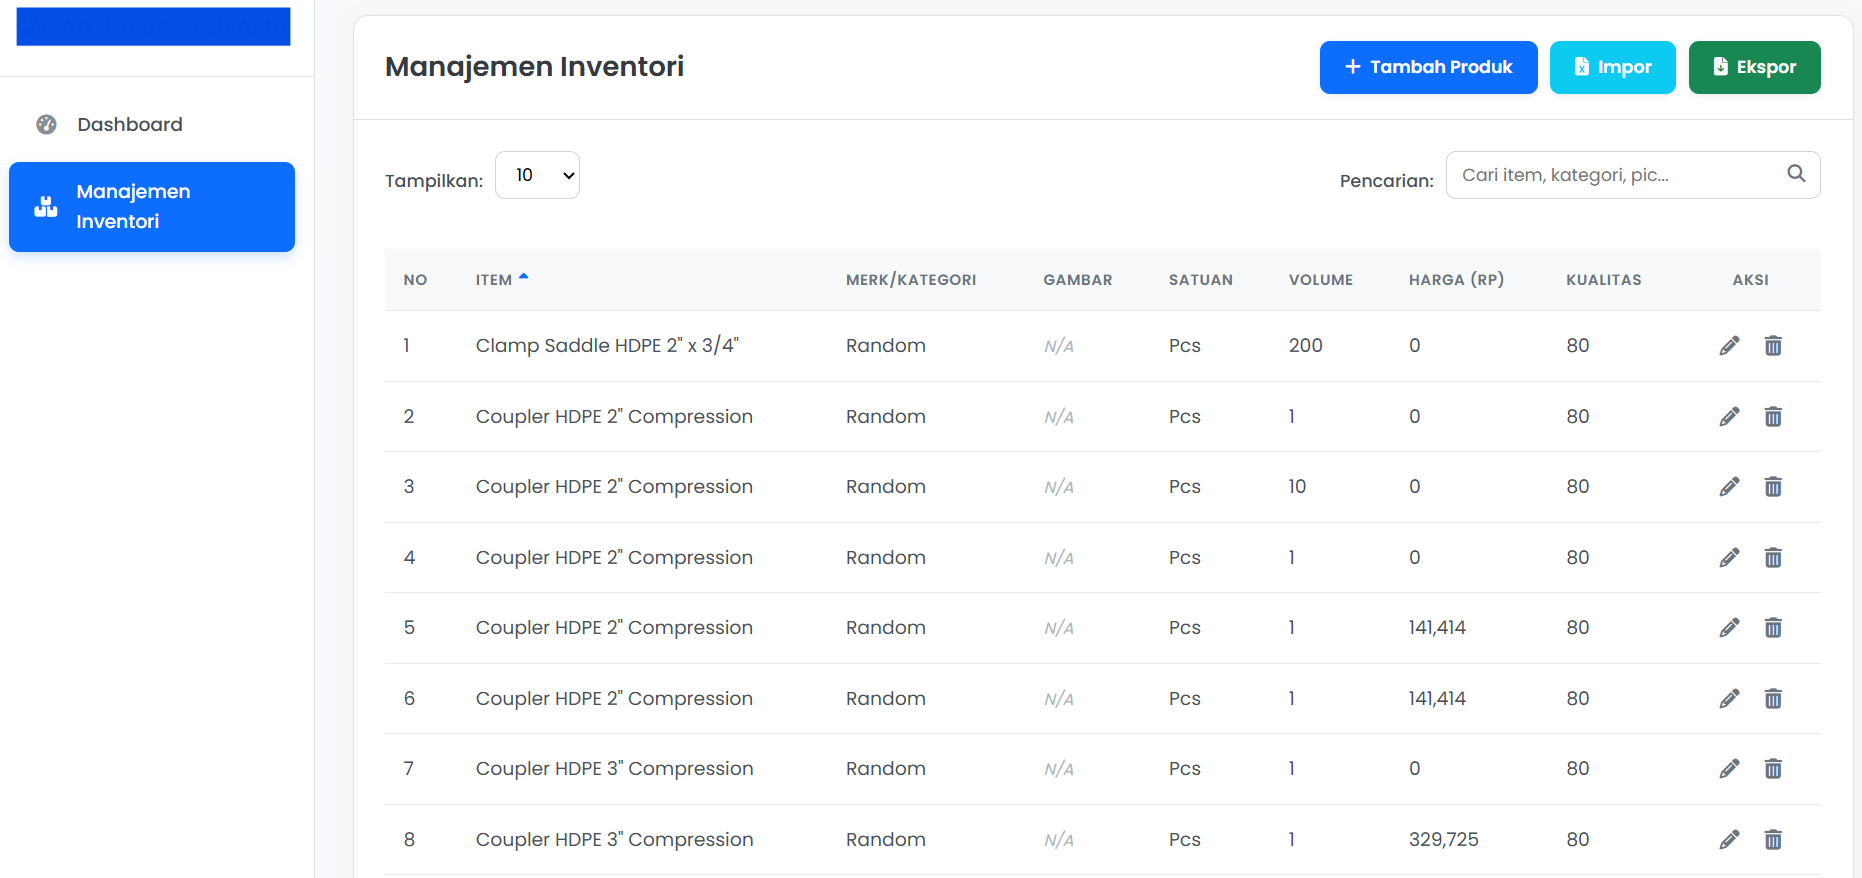The image size is (1862, 878).
Task: Click the Manajemen Inventori boxes icon
Action: pyautogui.click(x=46, y=207)
